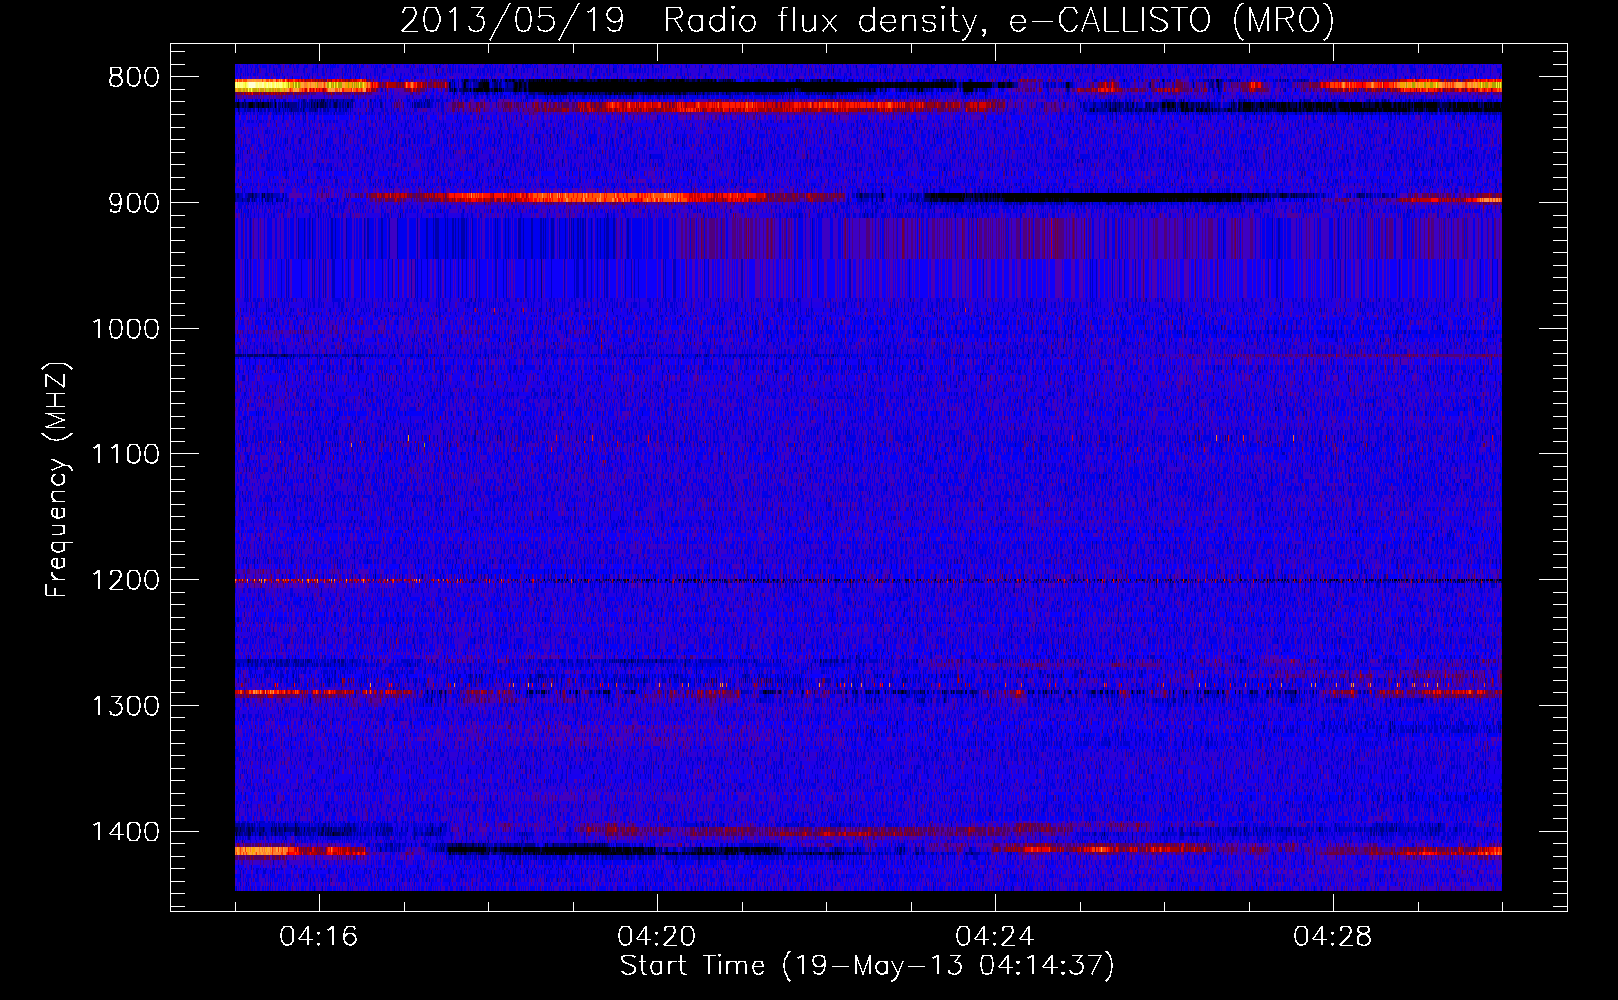Click the bright band below 1400 MHz at left edge
1618x1000 pixels.
pos(300,851)
